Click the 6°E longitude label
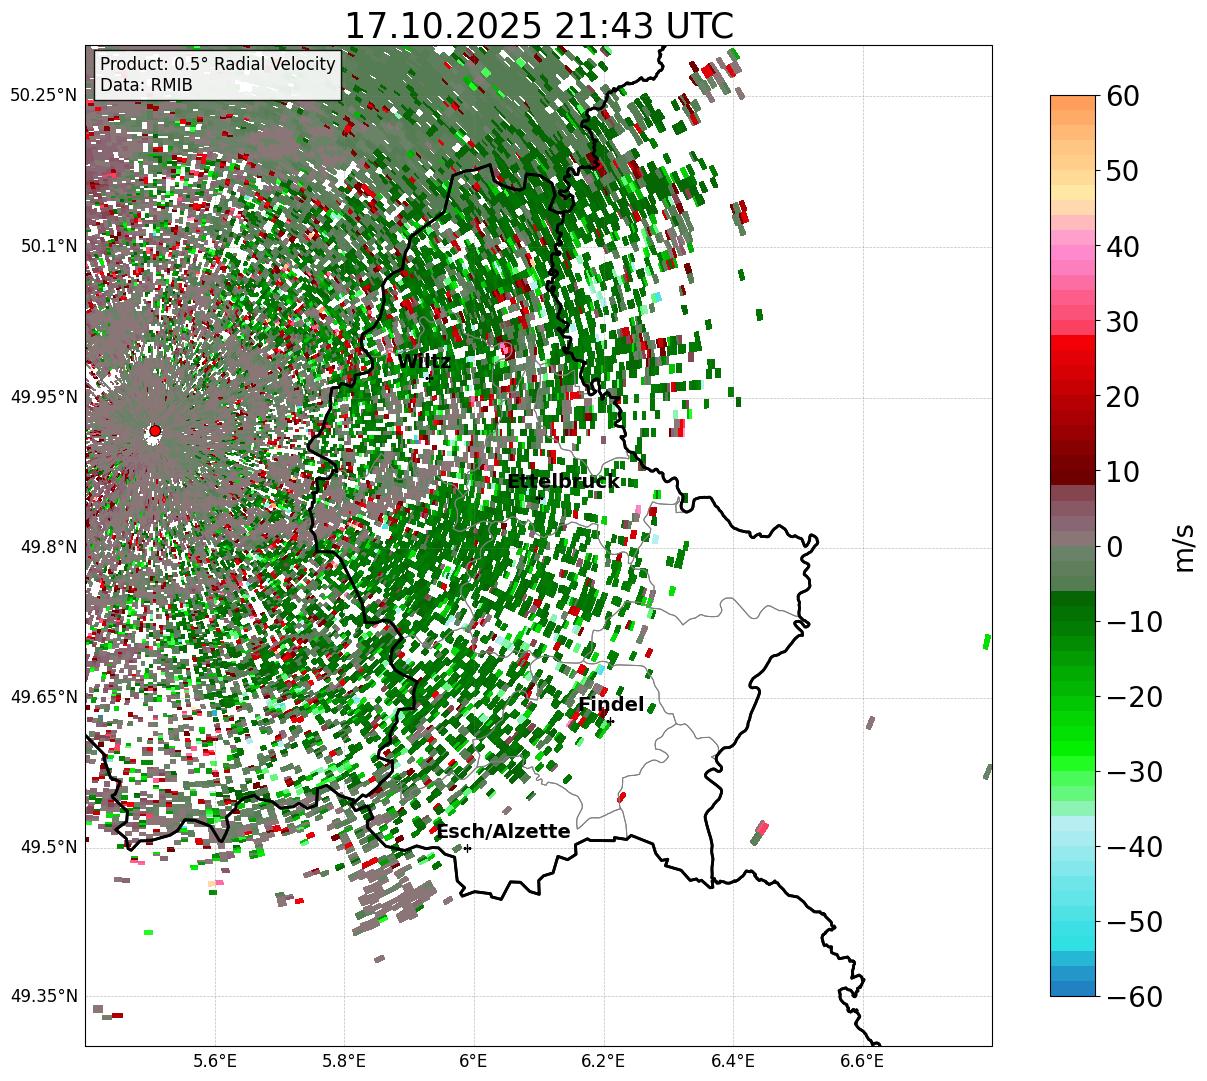The image size is (1207, 1081). 474,1061
